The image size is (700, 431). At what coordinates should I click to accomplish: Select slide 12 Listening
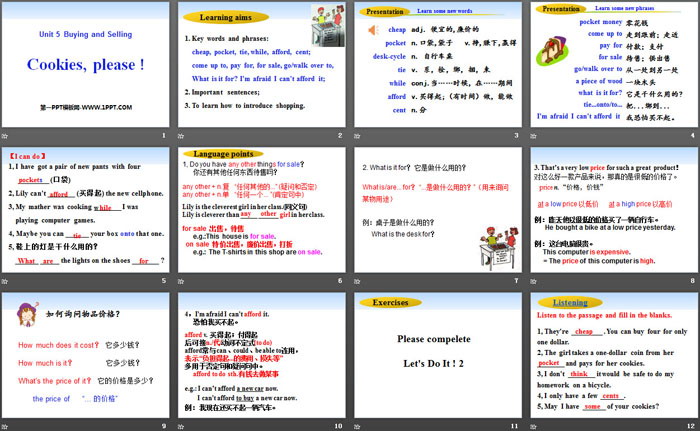[614, 355]
